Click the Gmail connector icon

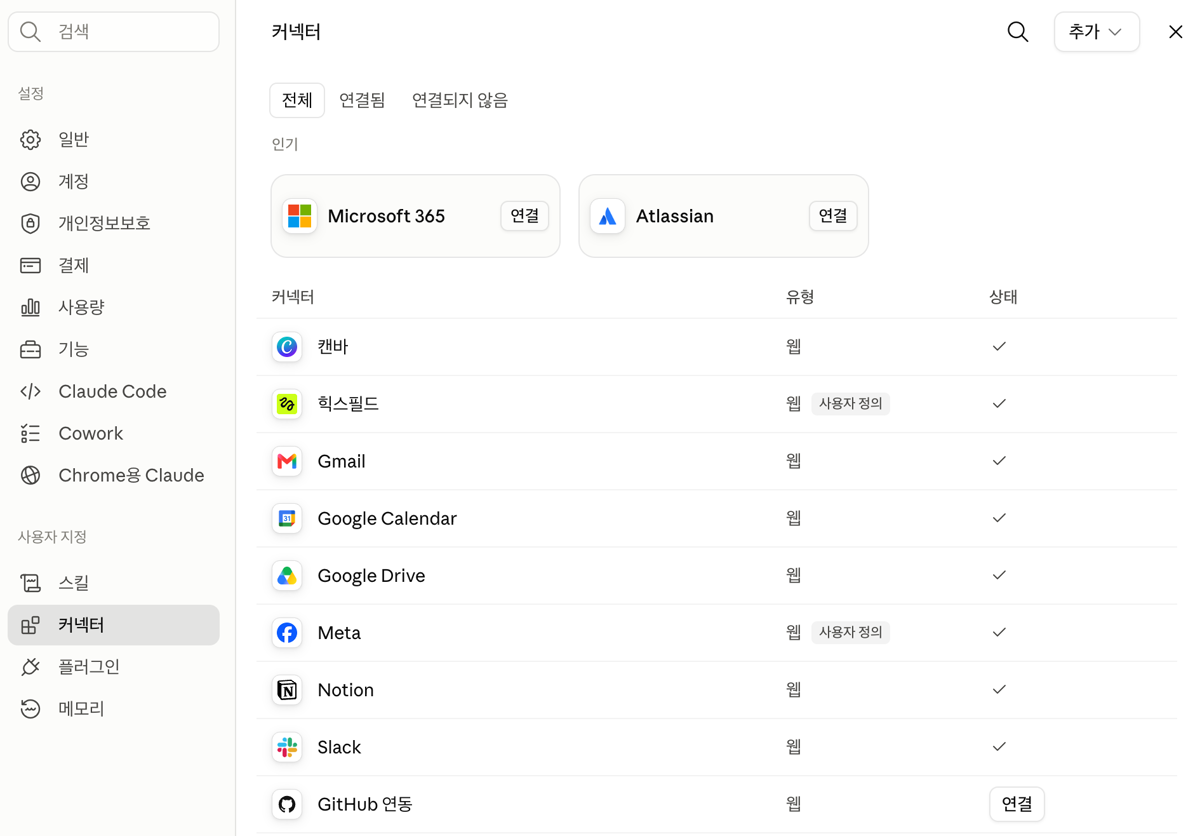tap(287, 461)
